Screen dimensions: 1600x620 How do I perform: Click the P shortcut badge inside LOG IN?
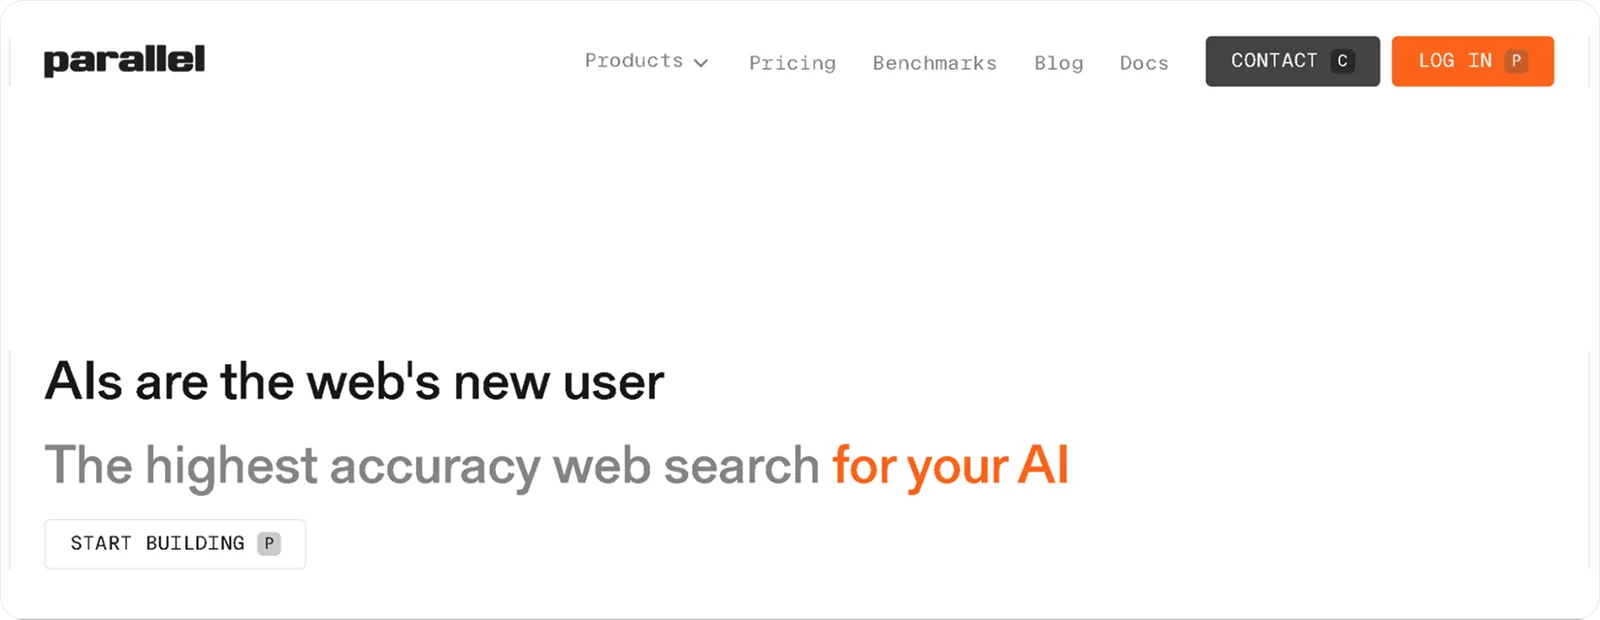coord(1516,61)
